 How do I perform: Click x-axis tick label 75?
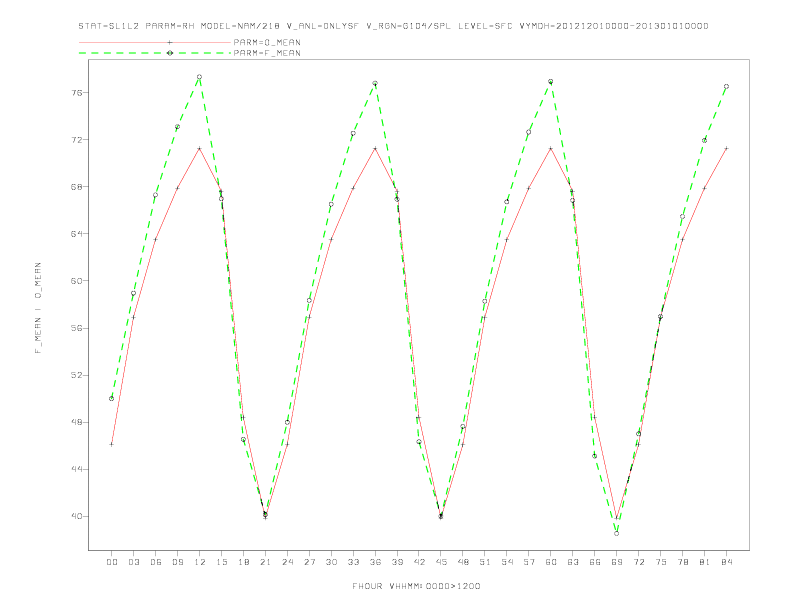click(x=661, y=562)
